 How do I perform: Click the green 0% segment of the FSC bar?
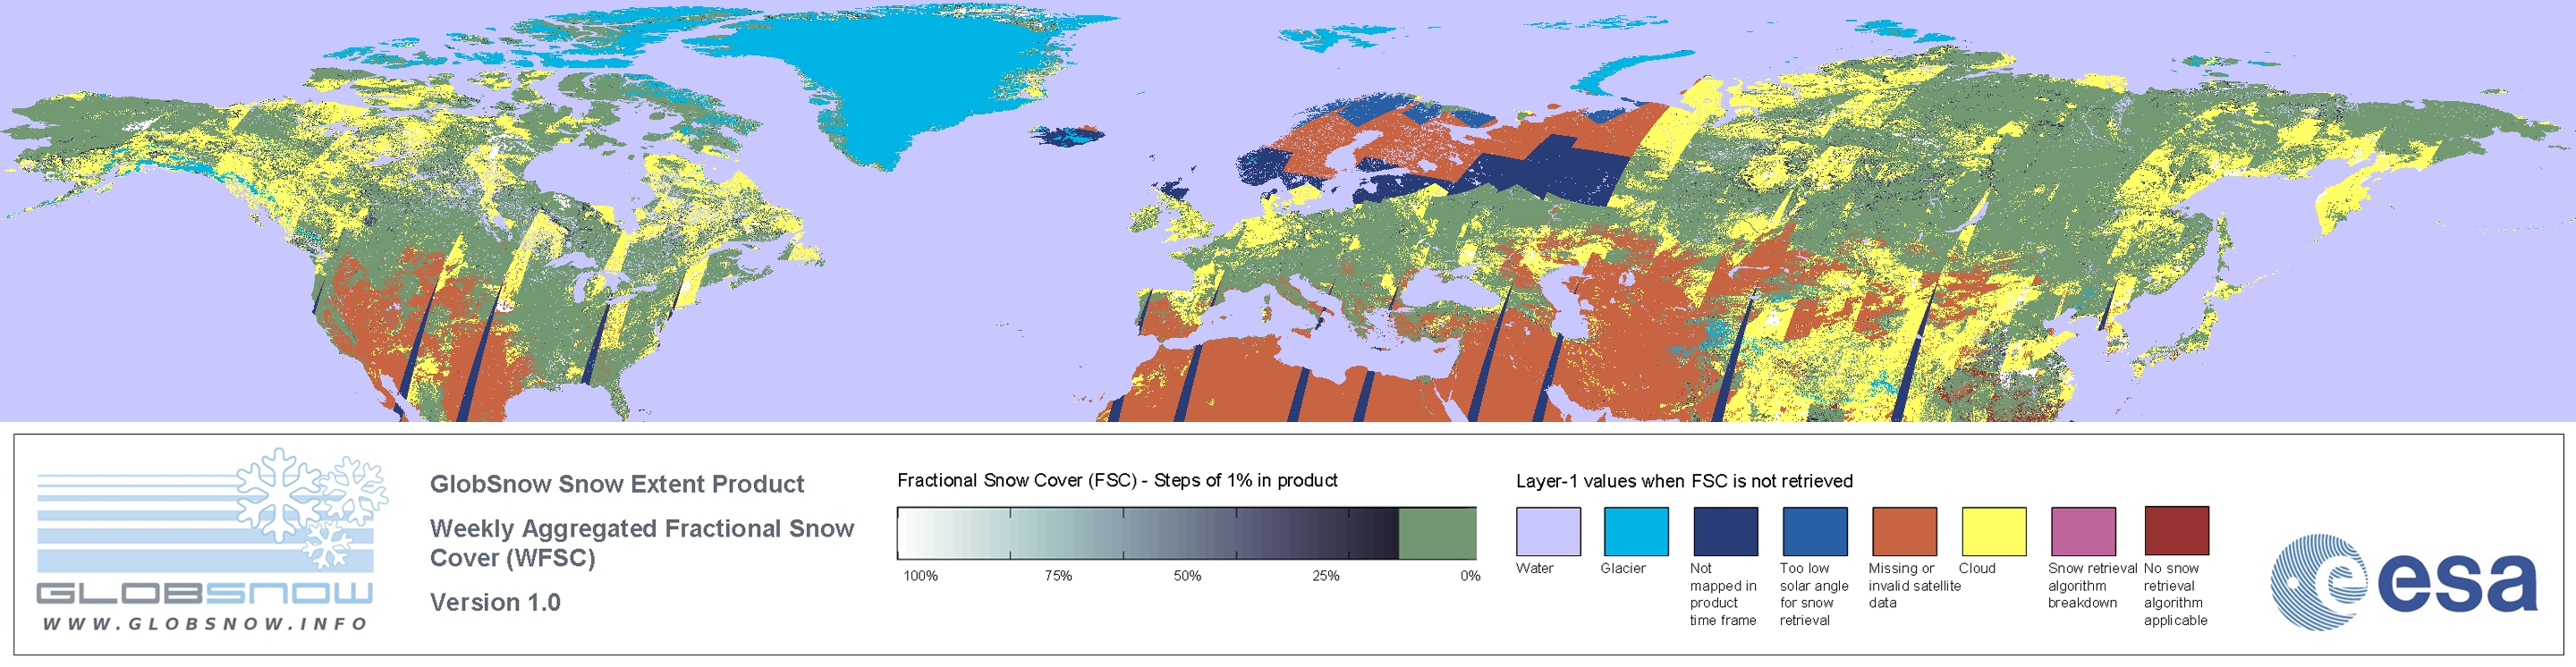(1437, 533)
